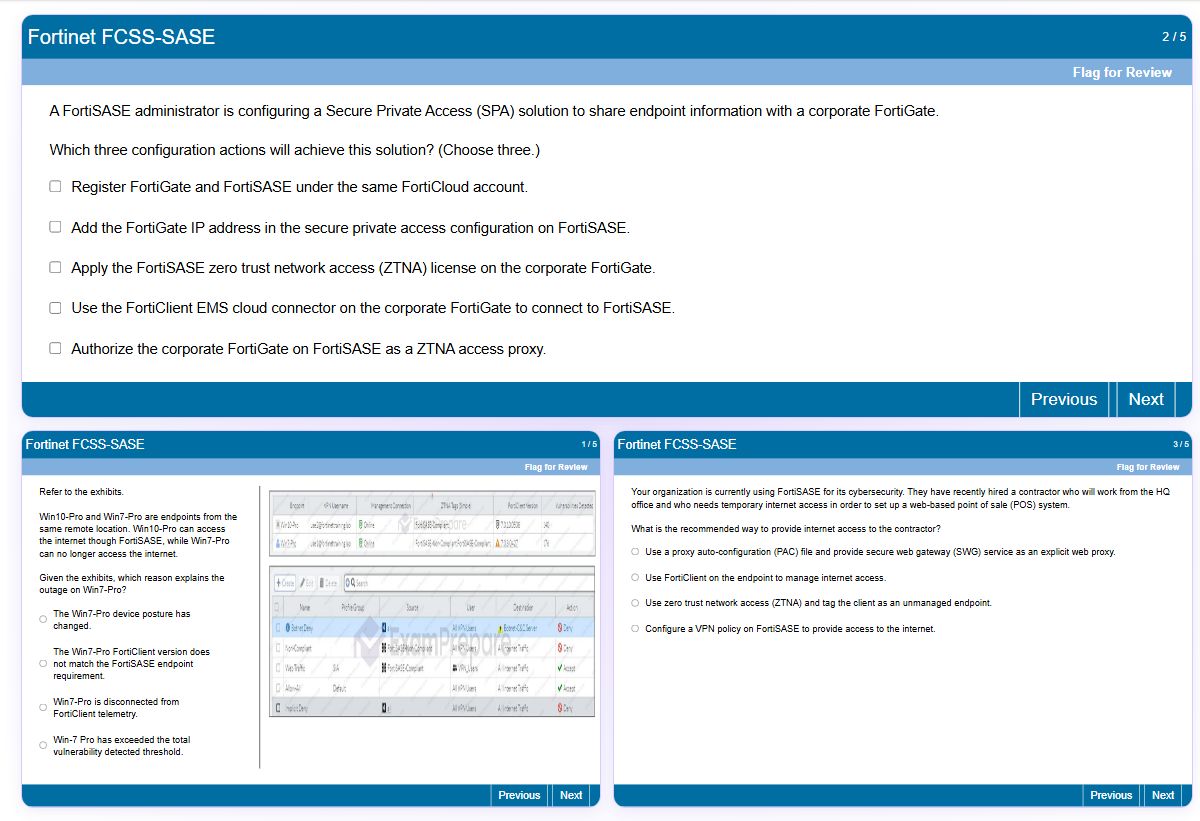Select 'Use a proxy auto-configuration (PAC) file' answer
The width and height of the screenshot is (1200, 821).
click(x=635, y=552)
